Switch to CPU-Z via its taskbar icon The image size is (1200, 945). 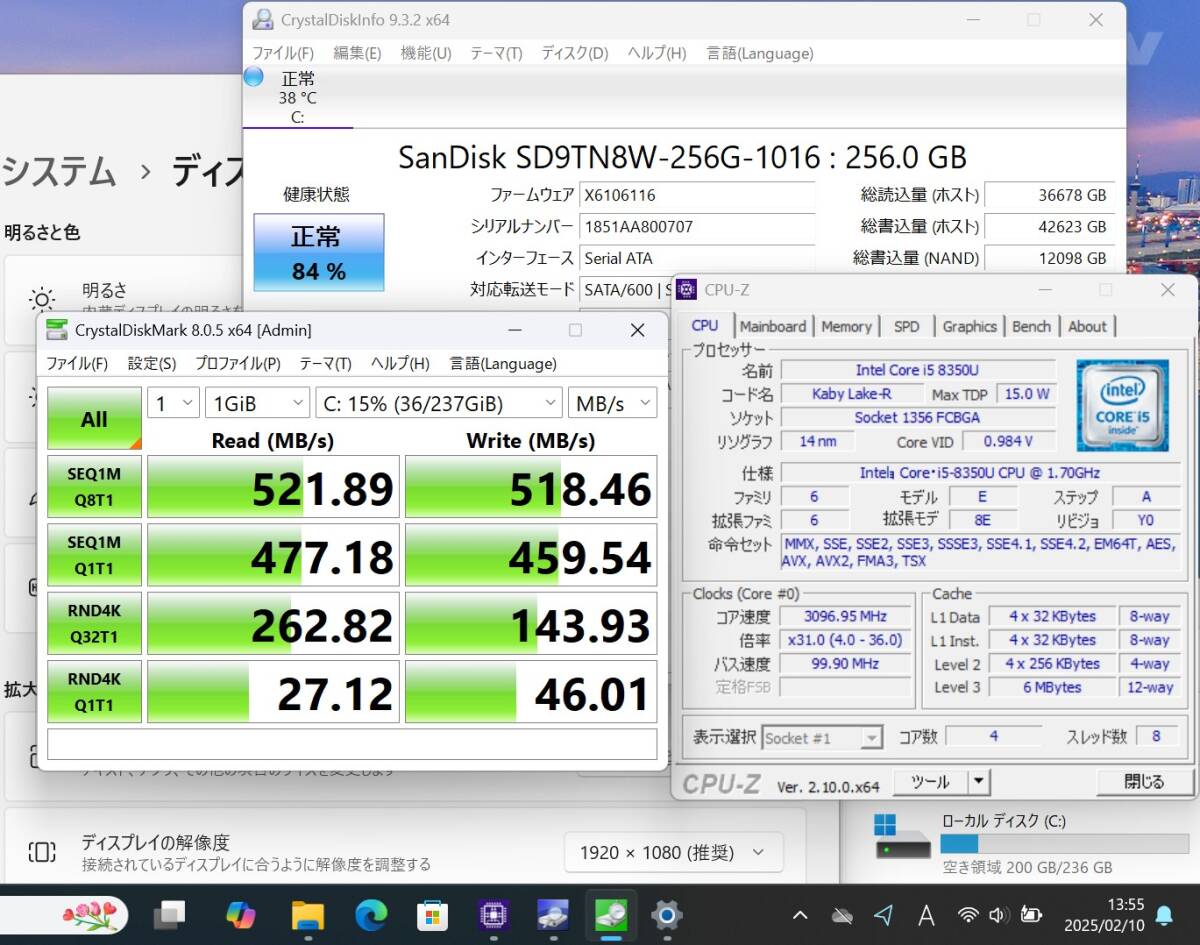[493, 914]
